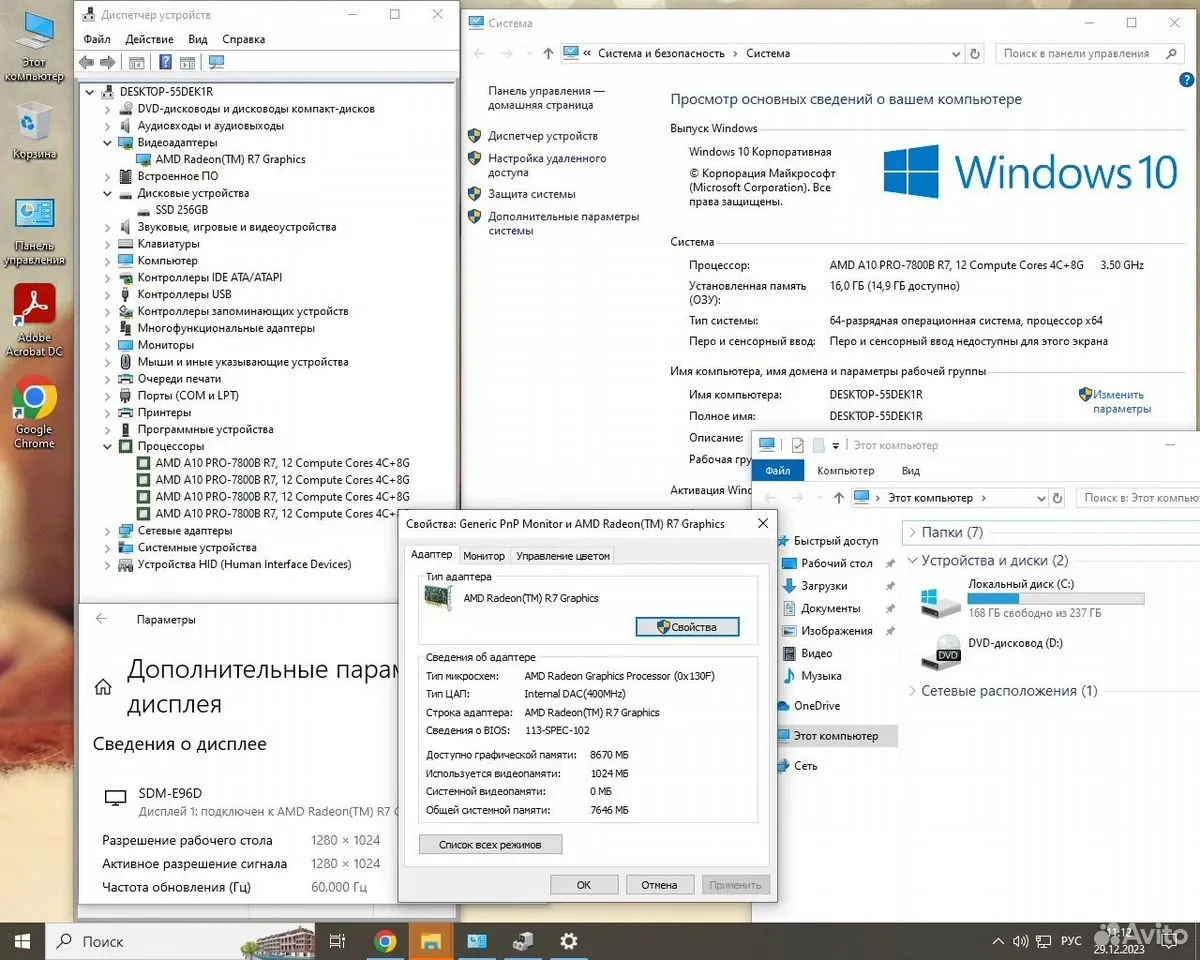Click the Windows Start button on taskbar
This screenshot has width=1200, height=960.
pos(23,941)
